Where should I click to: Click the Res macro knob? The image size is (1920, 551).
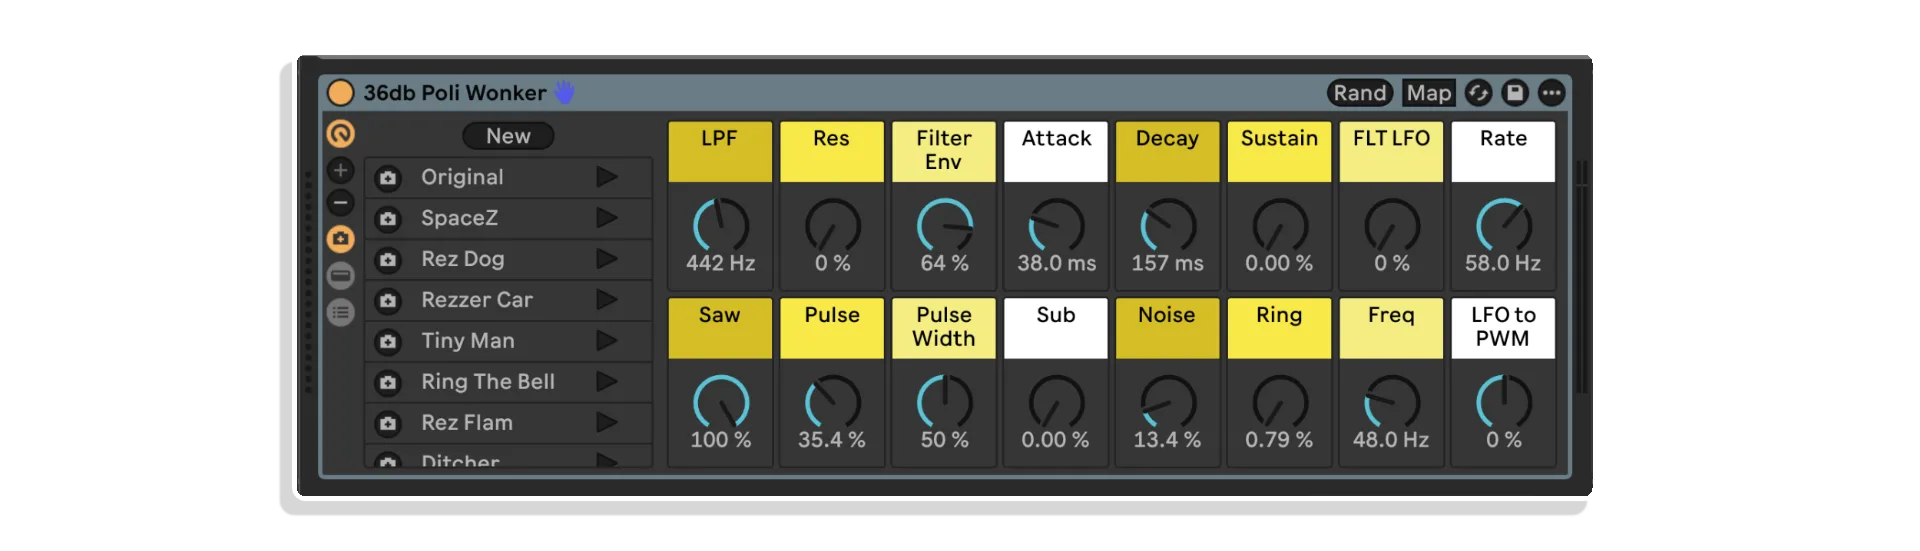click(832, 225)
